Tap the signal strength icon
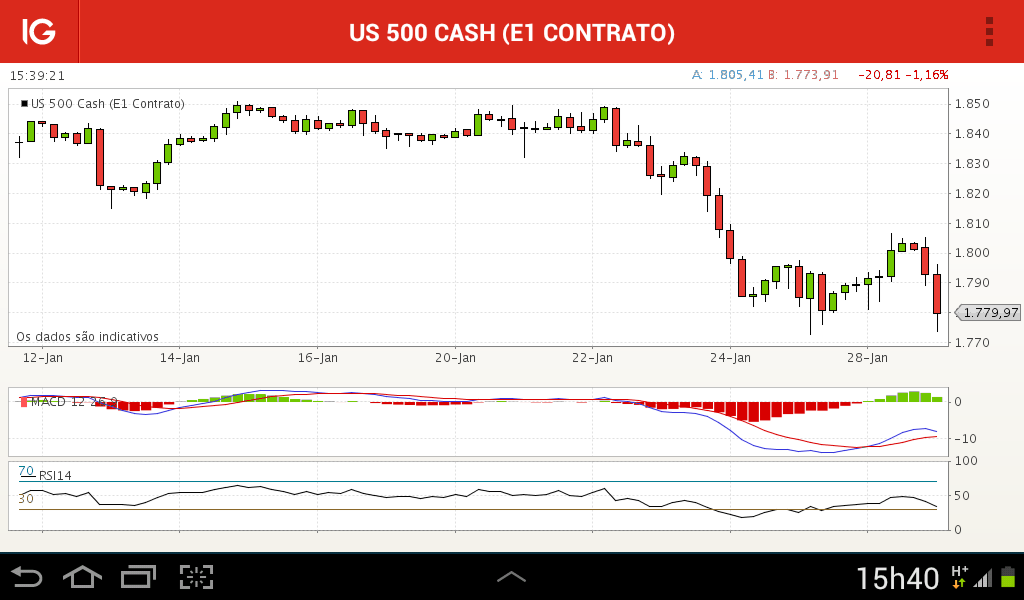Viewport: 1024px width, 600px height. 983,578
